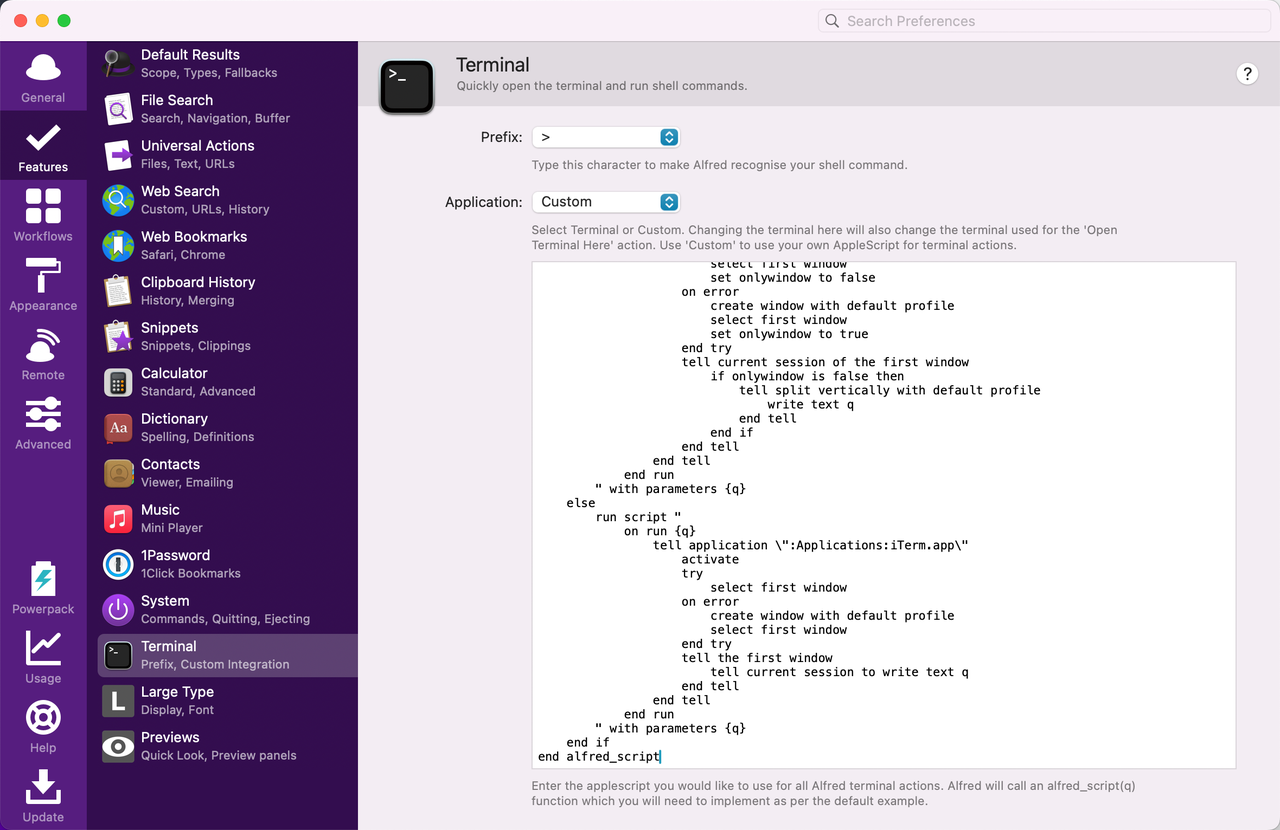1280x830 pixels.
Task: Open the Application dropdown set to Custom
Action: coord(606,202)
